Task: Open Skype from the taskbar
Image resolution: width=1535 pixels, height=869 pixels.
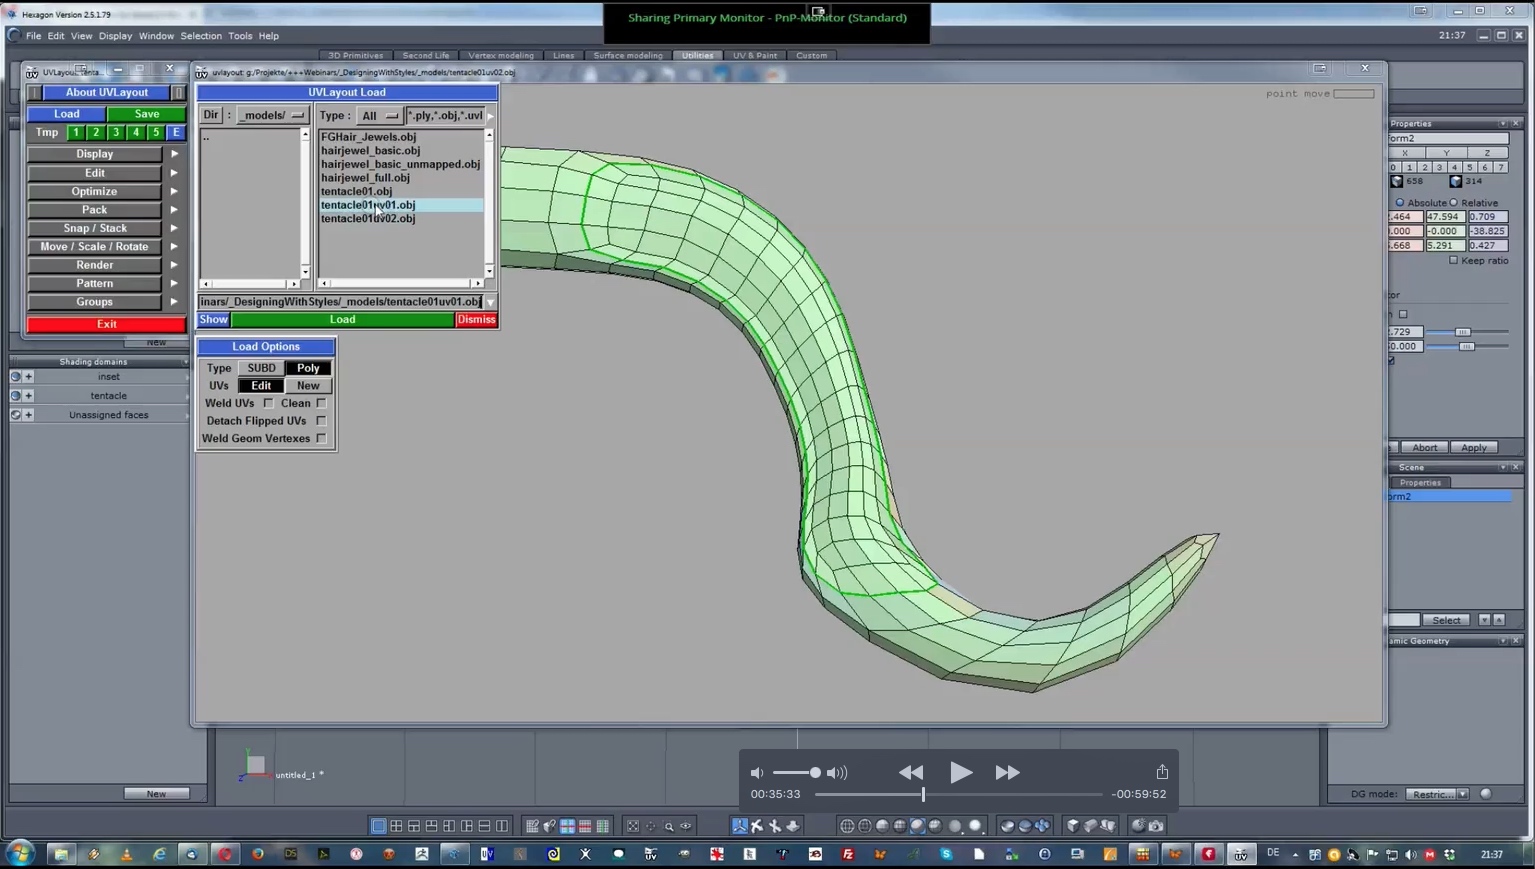Action: (x=946, y=854)
